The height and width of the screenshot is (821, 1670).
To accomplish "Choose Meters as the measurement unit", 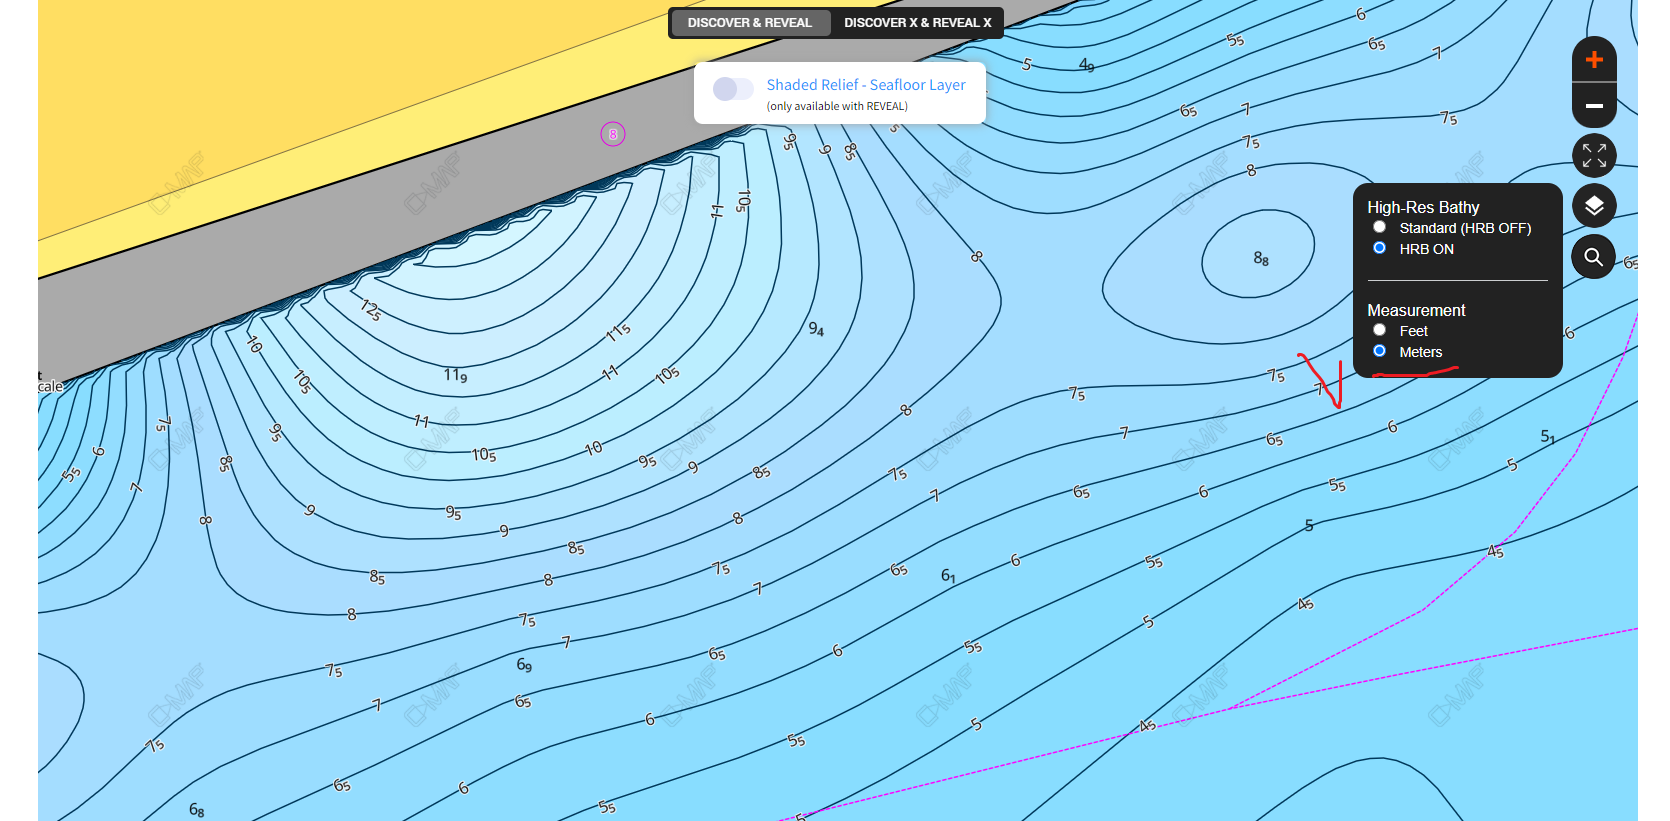I will tap(1380, 351).
